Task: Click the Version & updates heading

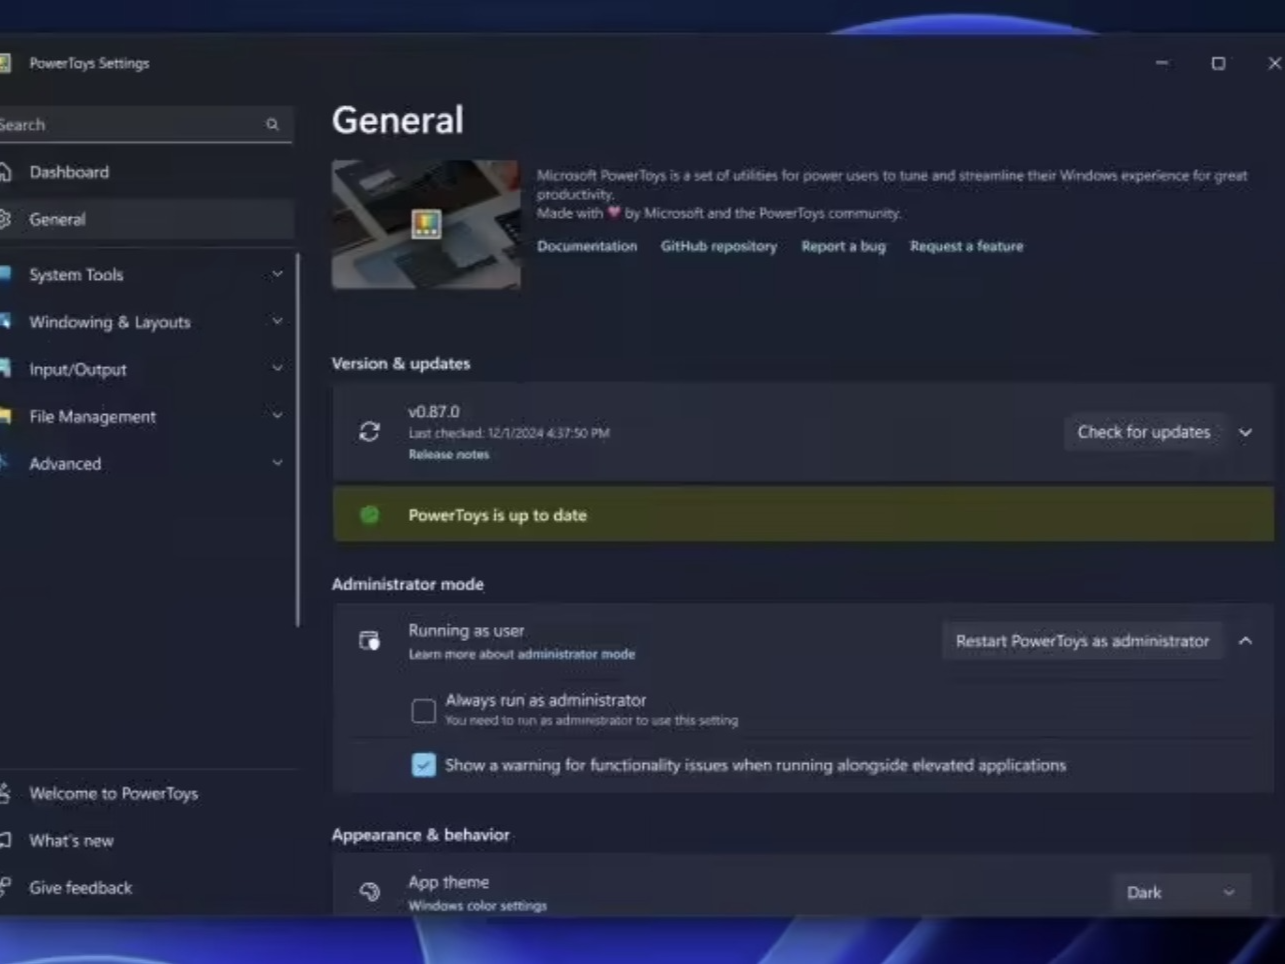Action: pos(401,363)
